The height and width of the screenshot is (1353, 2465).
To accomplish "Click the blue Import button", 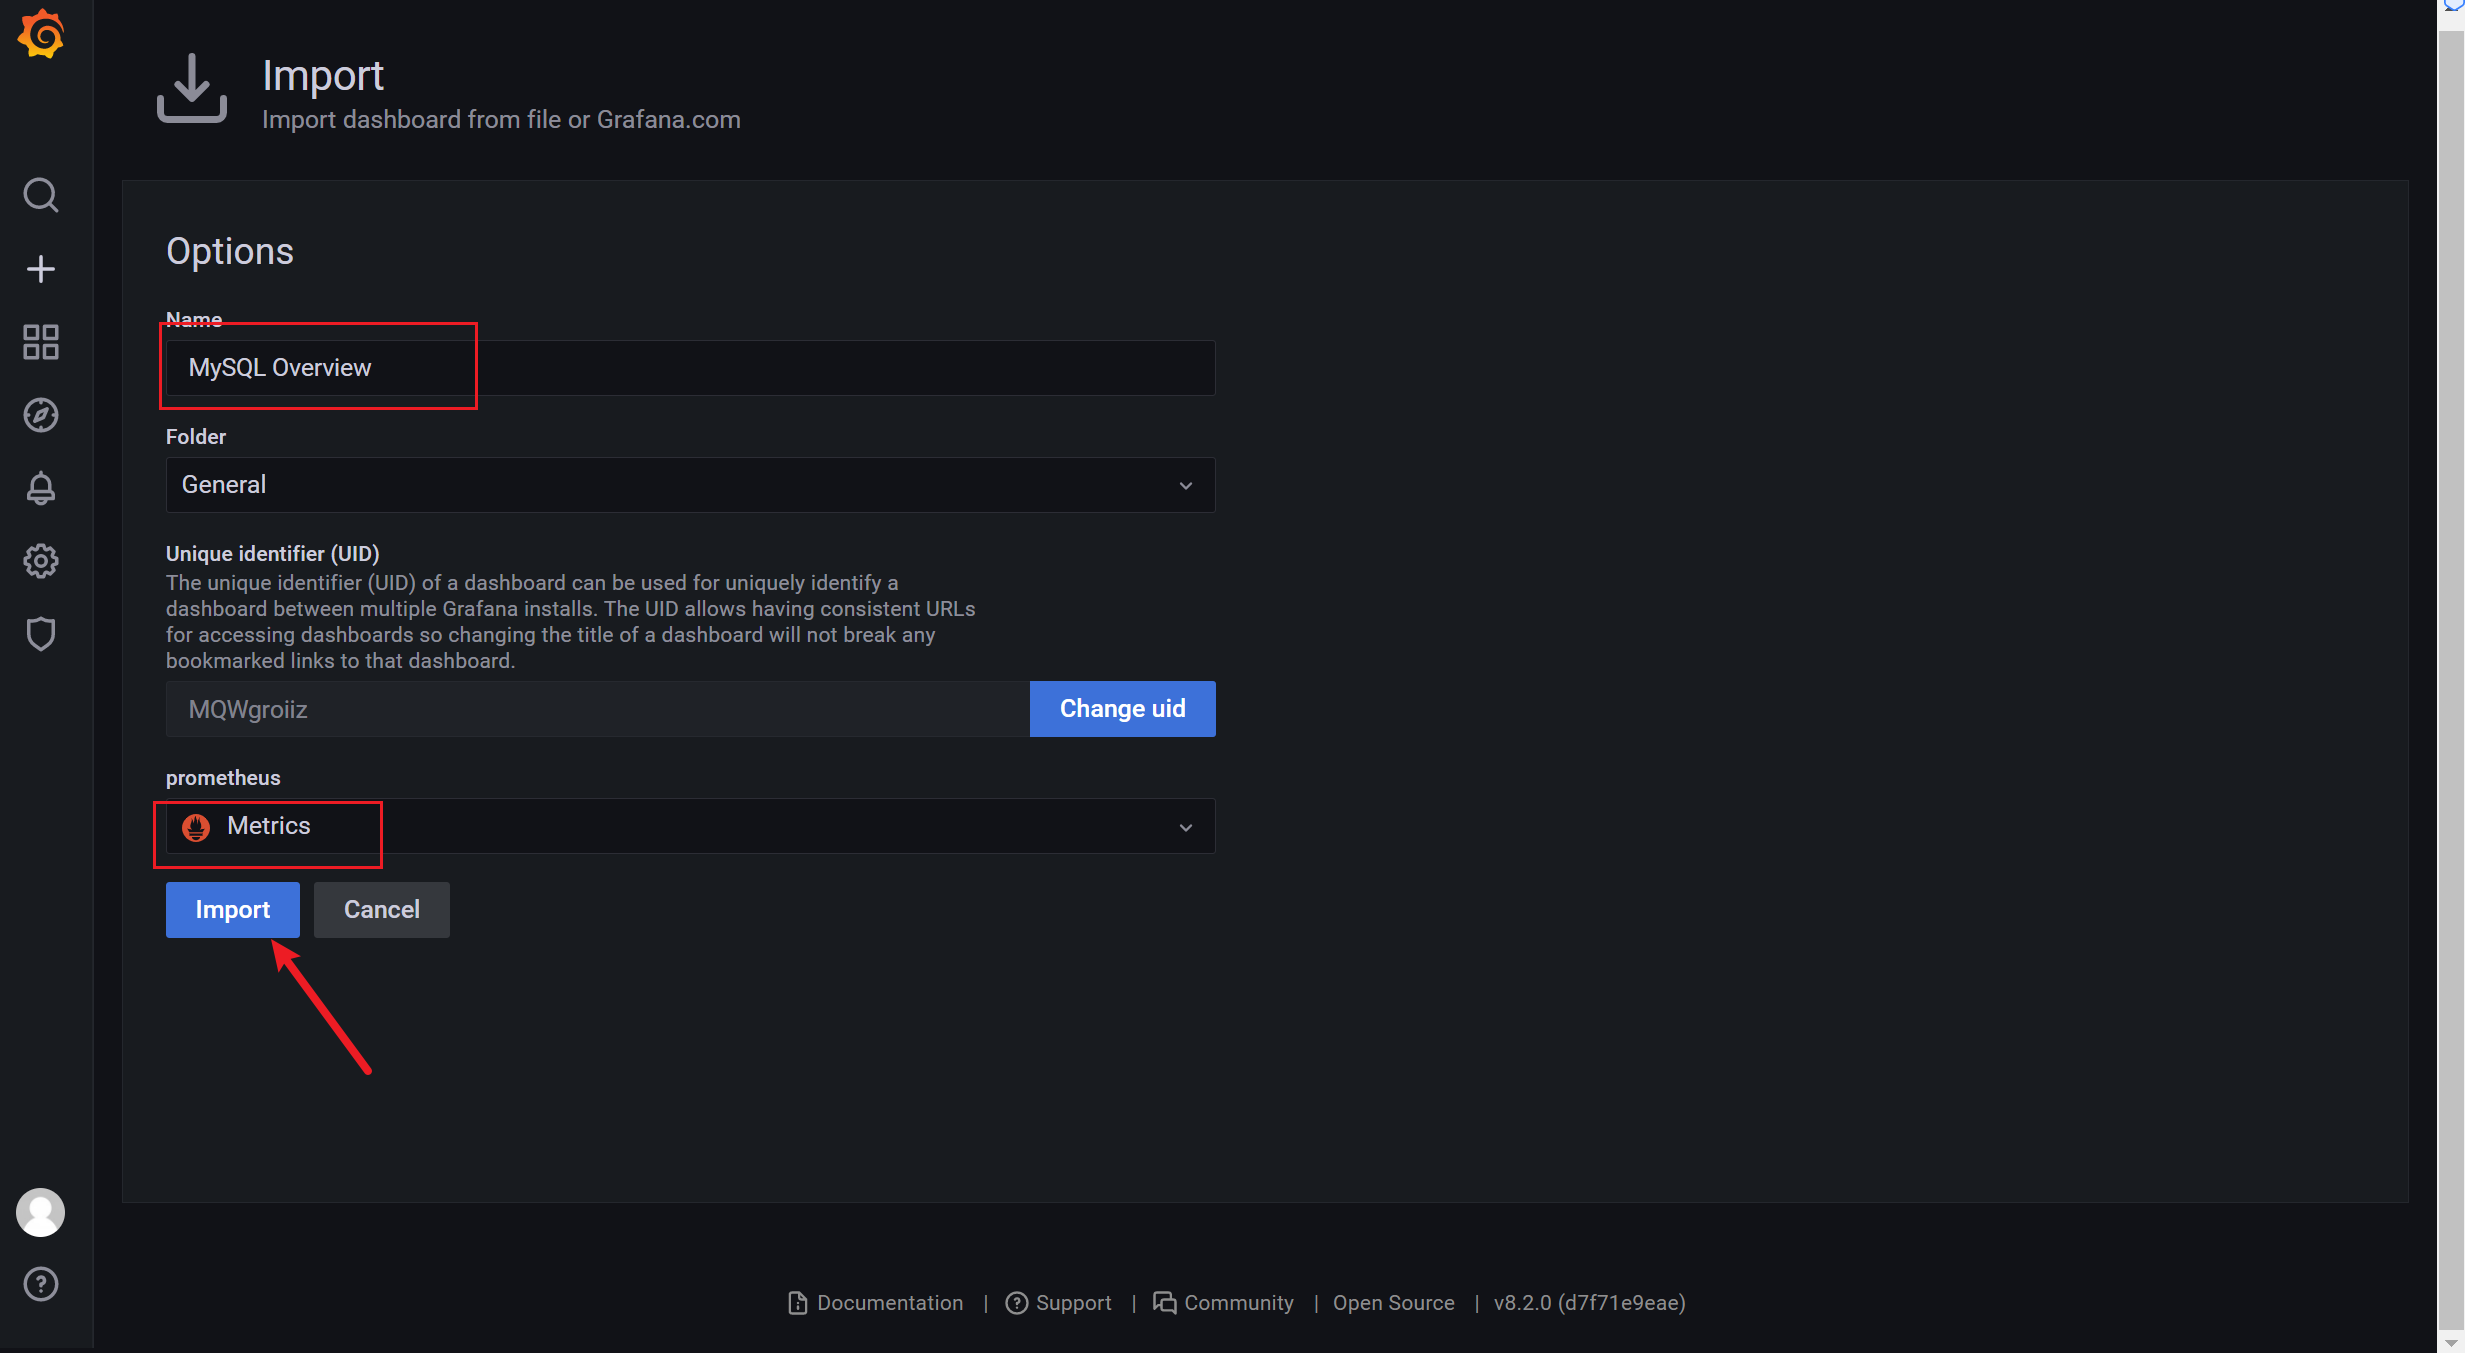I will tap(233, 910).
